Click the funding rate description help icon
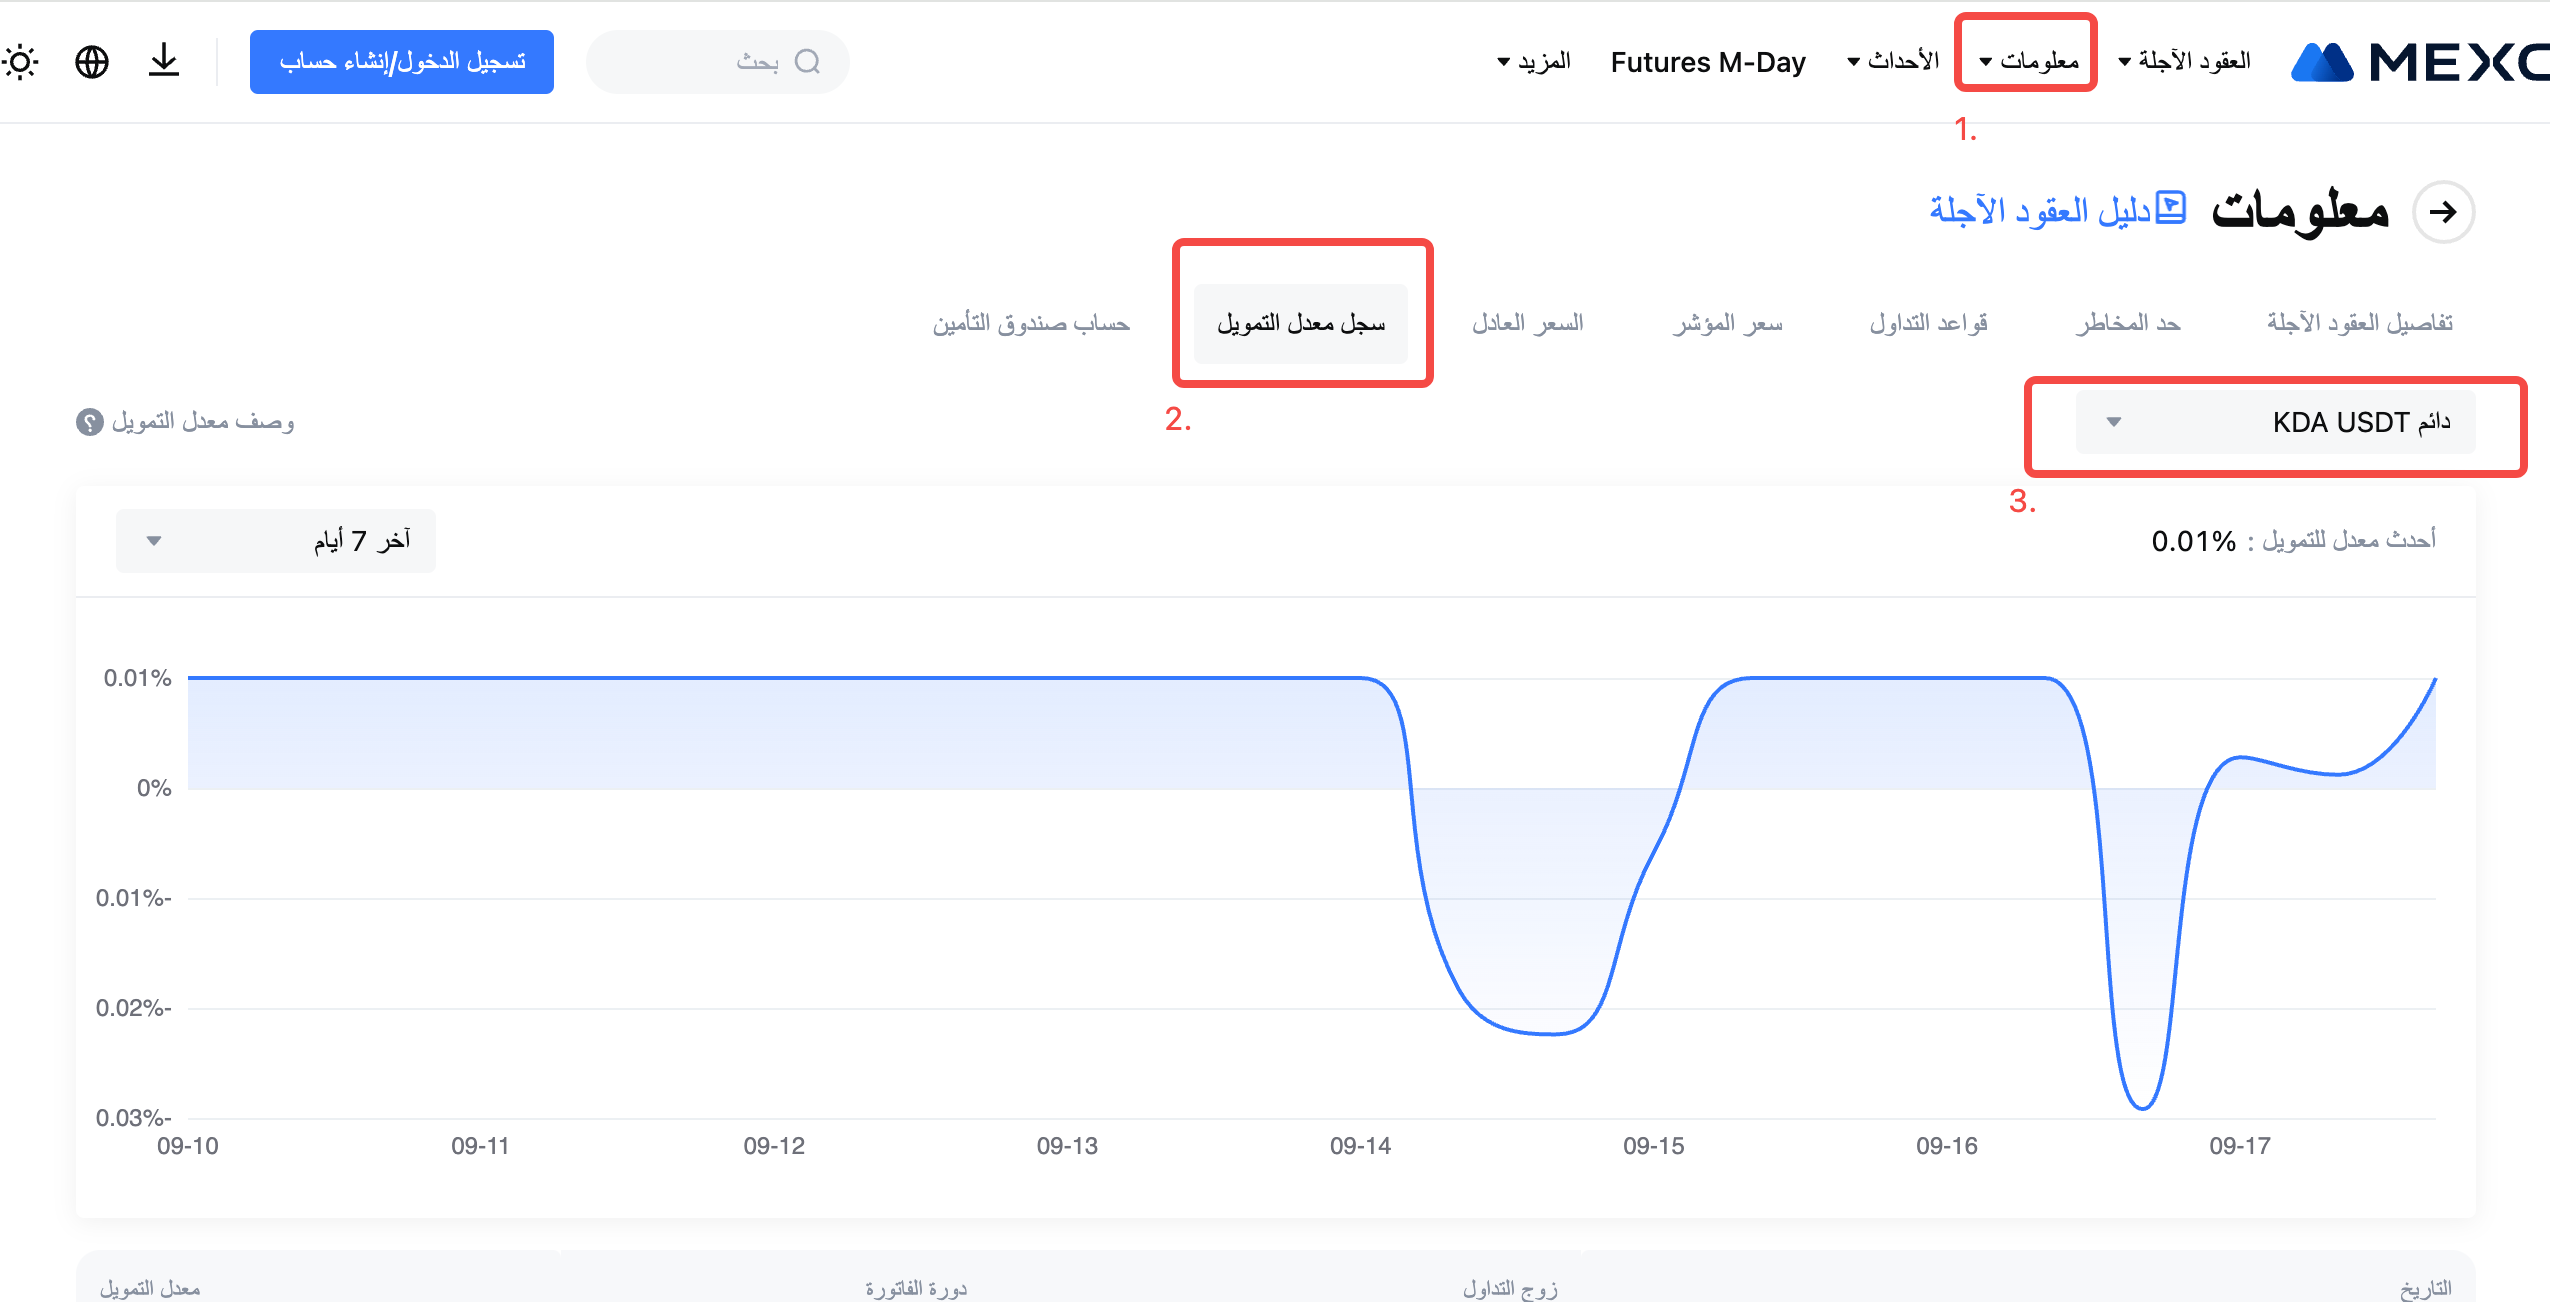Viewport: 2550px width, 1302px height. [x=90, y=422]
